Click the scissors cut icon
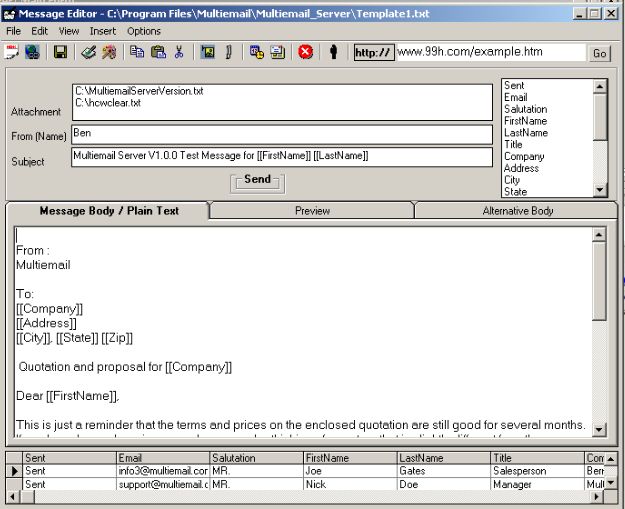The image size is (625, 509). pos(178,53)
